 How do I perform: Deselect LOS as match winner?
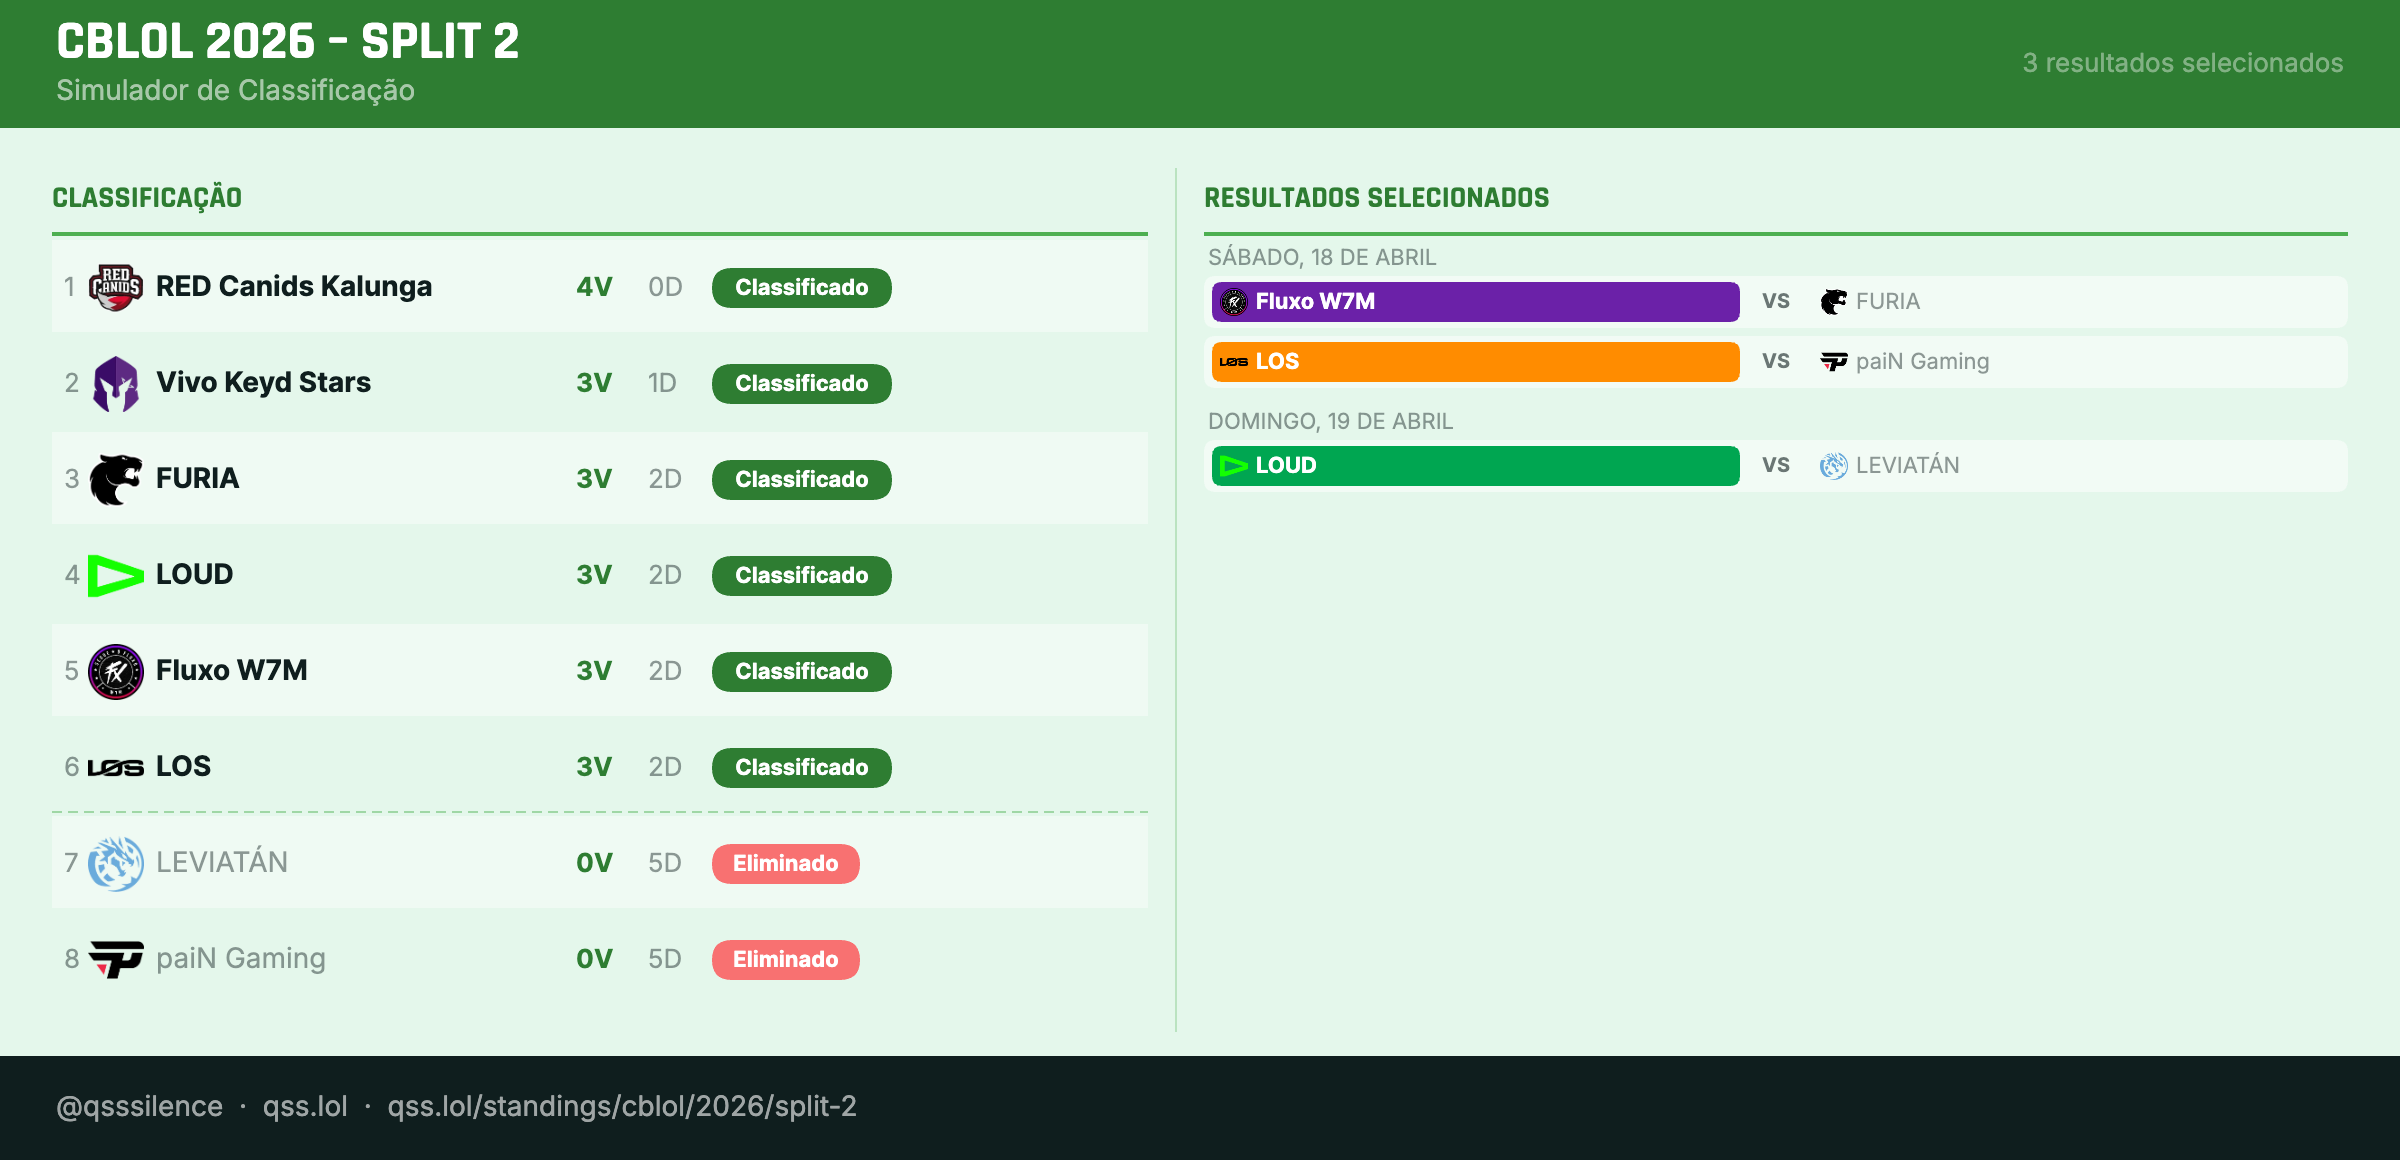coord(1475,362)
